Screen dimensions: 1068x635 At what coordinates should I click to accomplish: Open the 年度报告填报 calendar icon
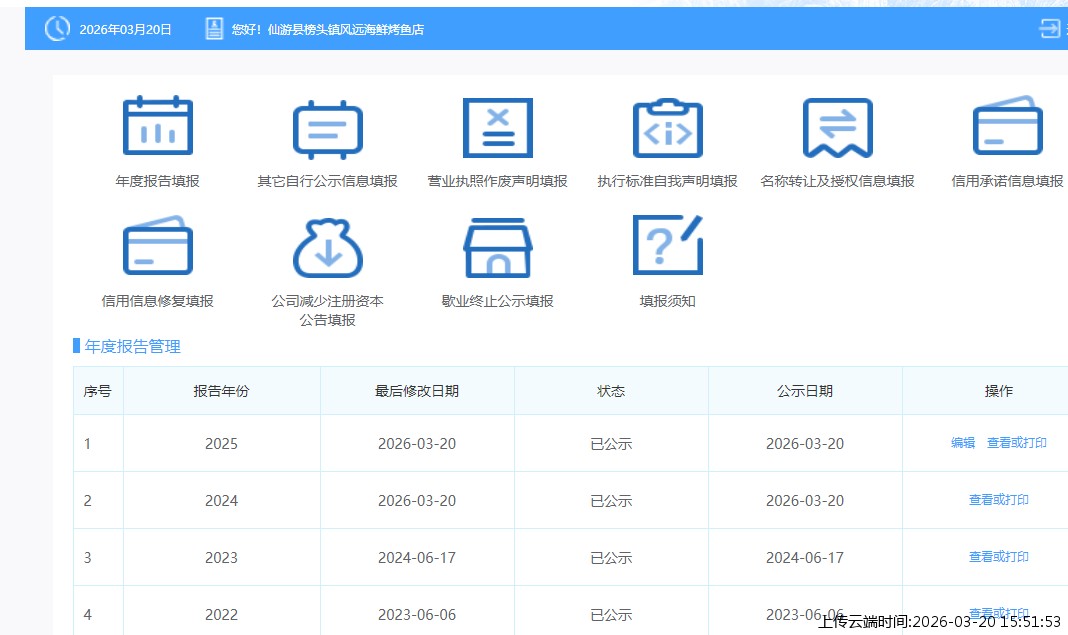click(157, 127)
